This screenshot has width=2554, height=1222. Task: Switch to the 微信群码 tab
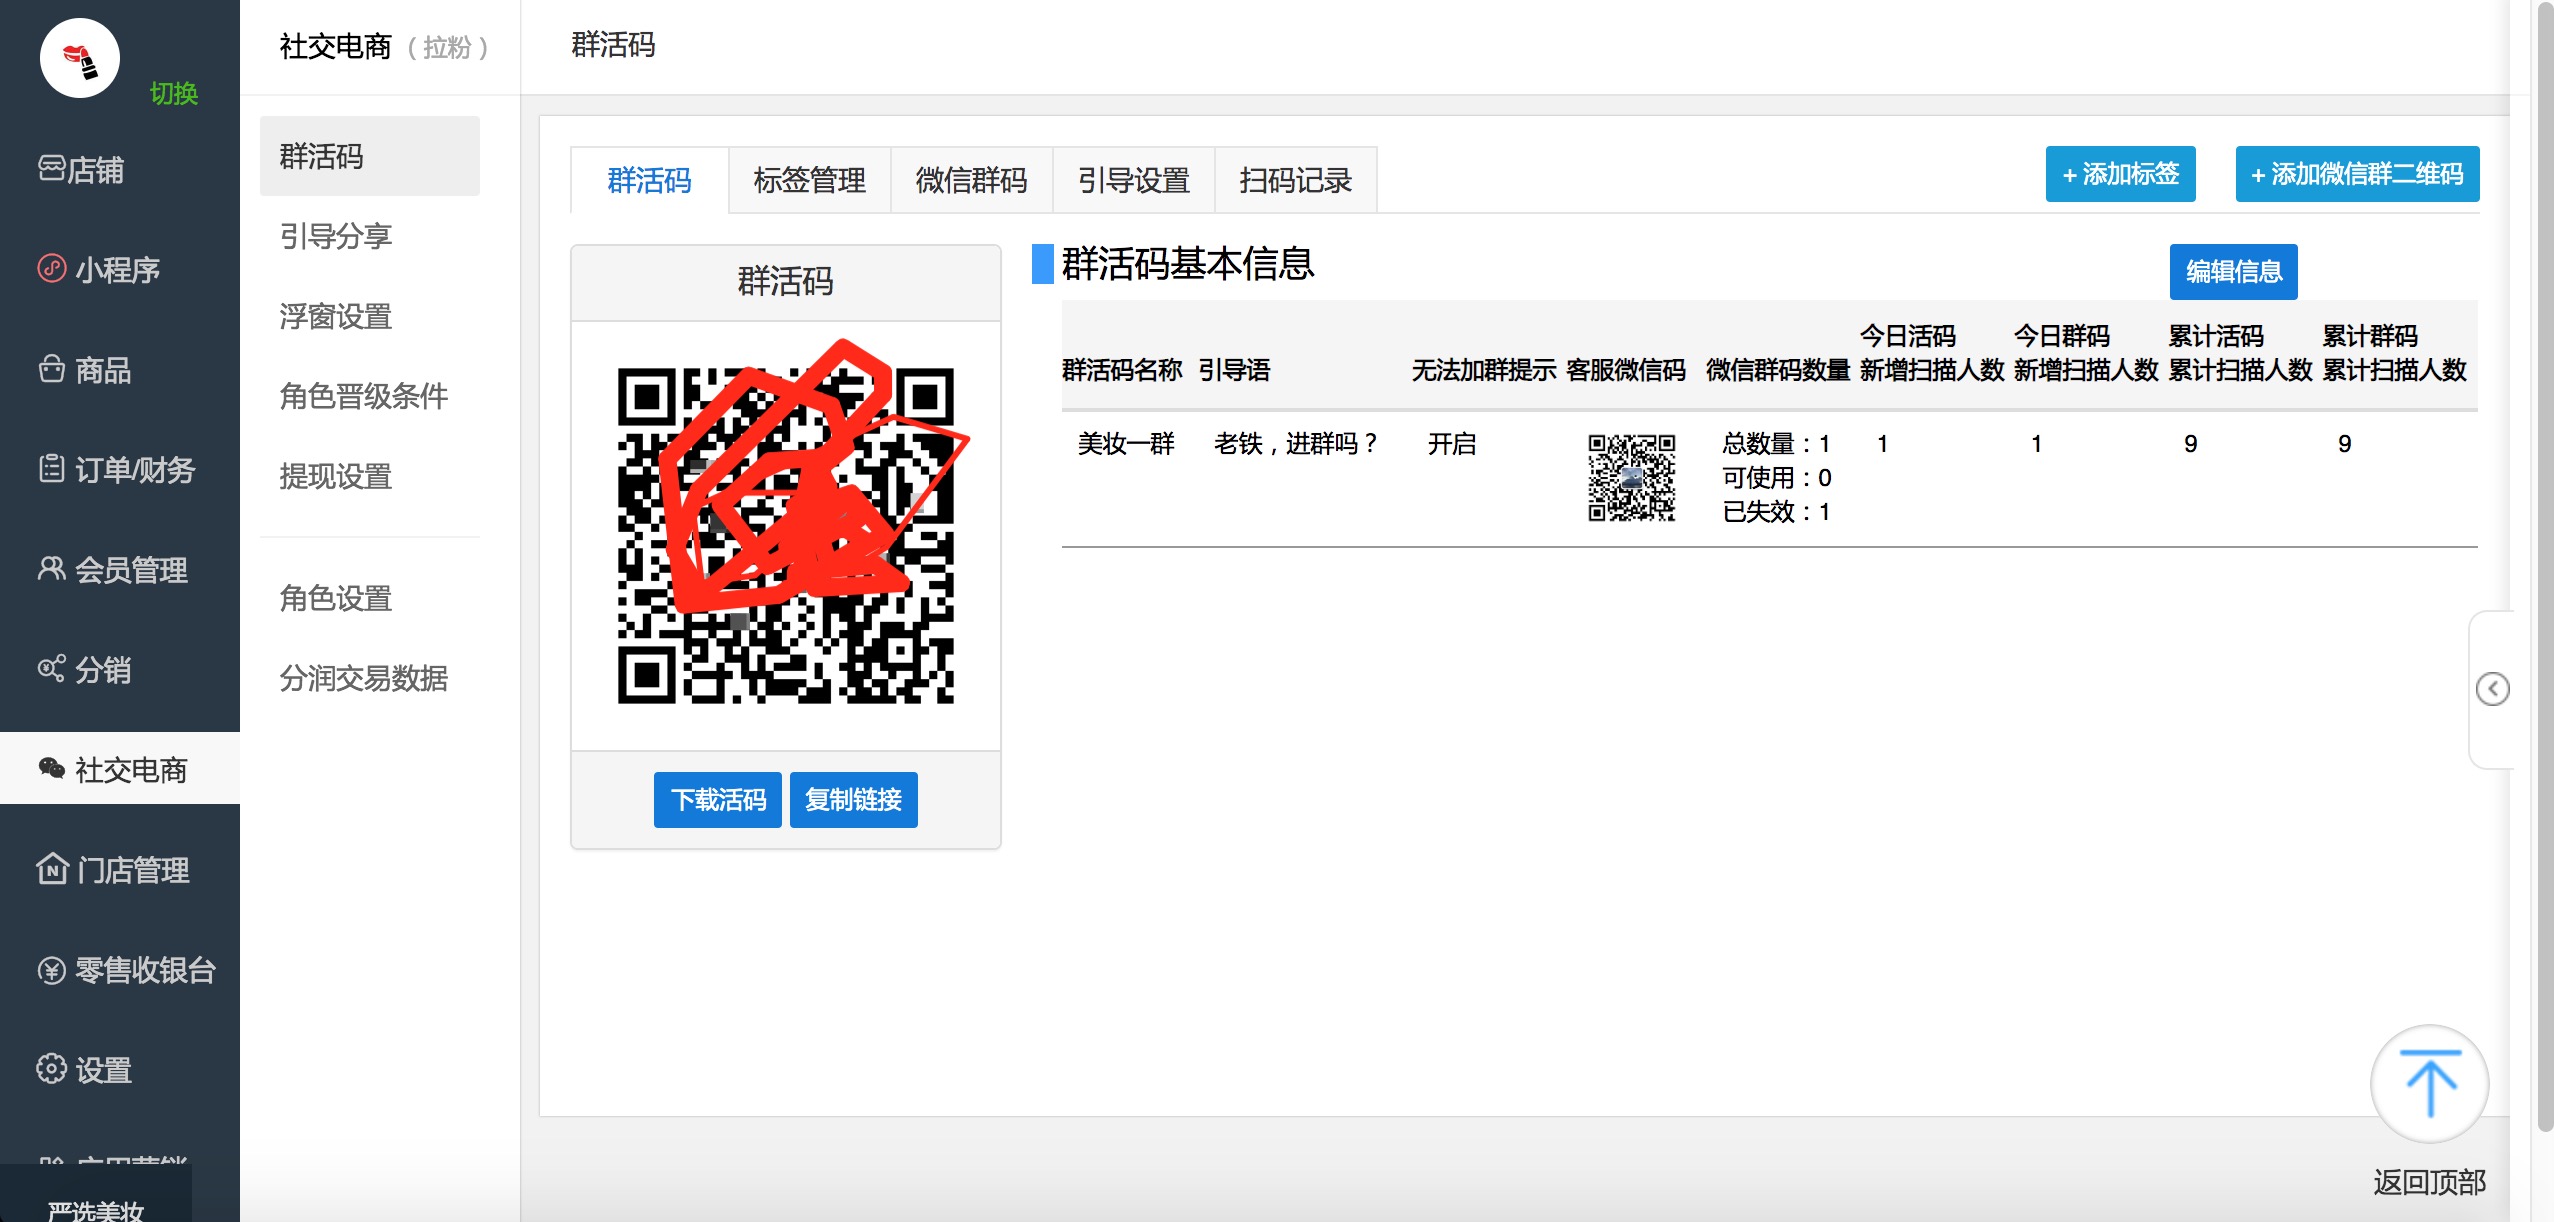click(x=972, y=180)
